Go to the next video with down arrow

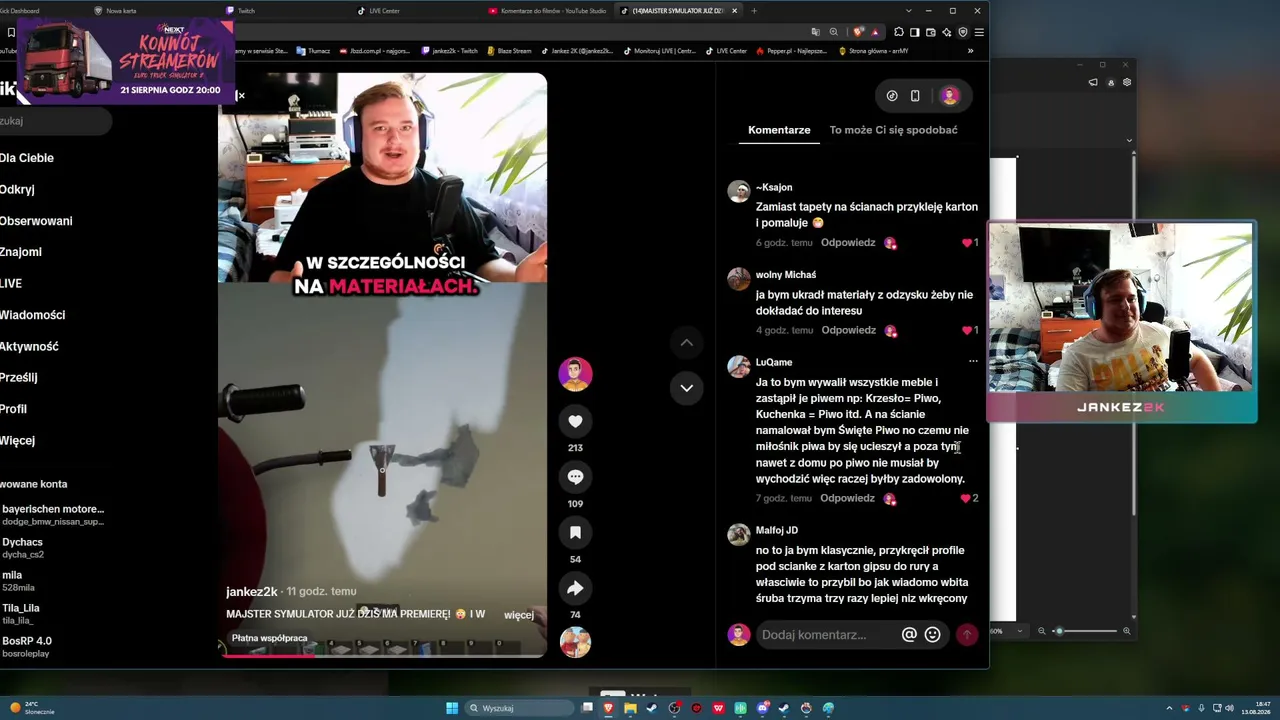[x=686, y=388]
